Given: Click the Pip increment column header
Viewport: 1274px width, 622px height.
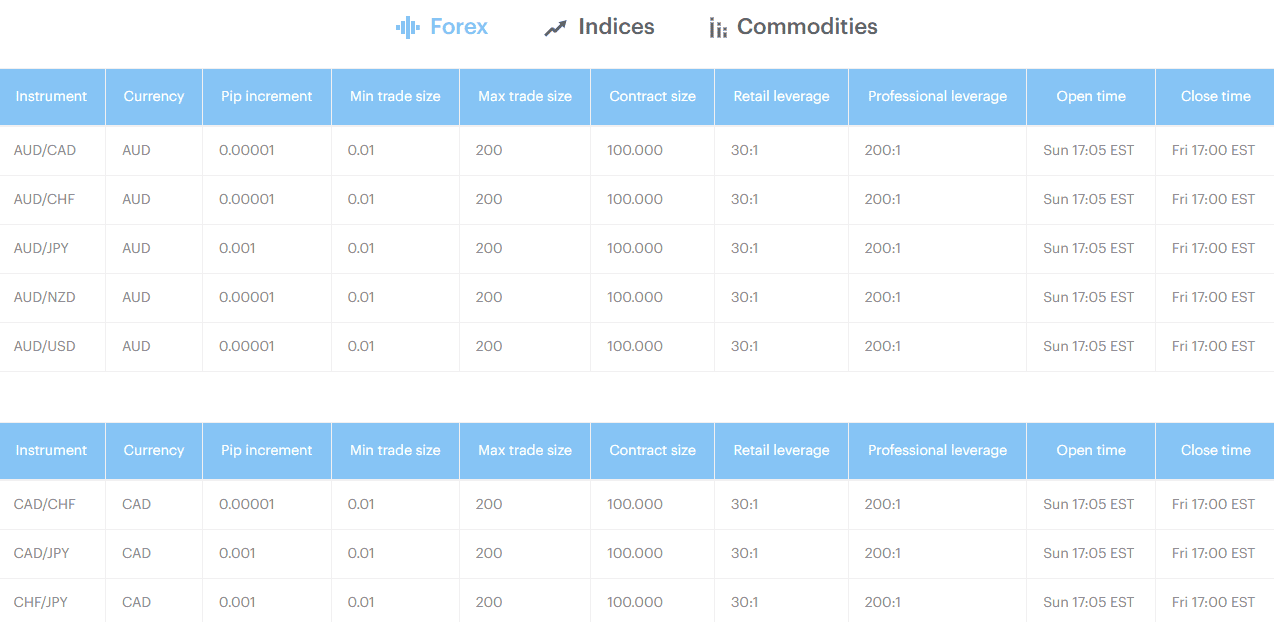Looking at the screenshot, I should tap(266, 96).
